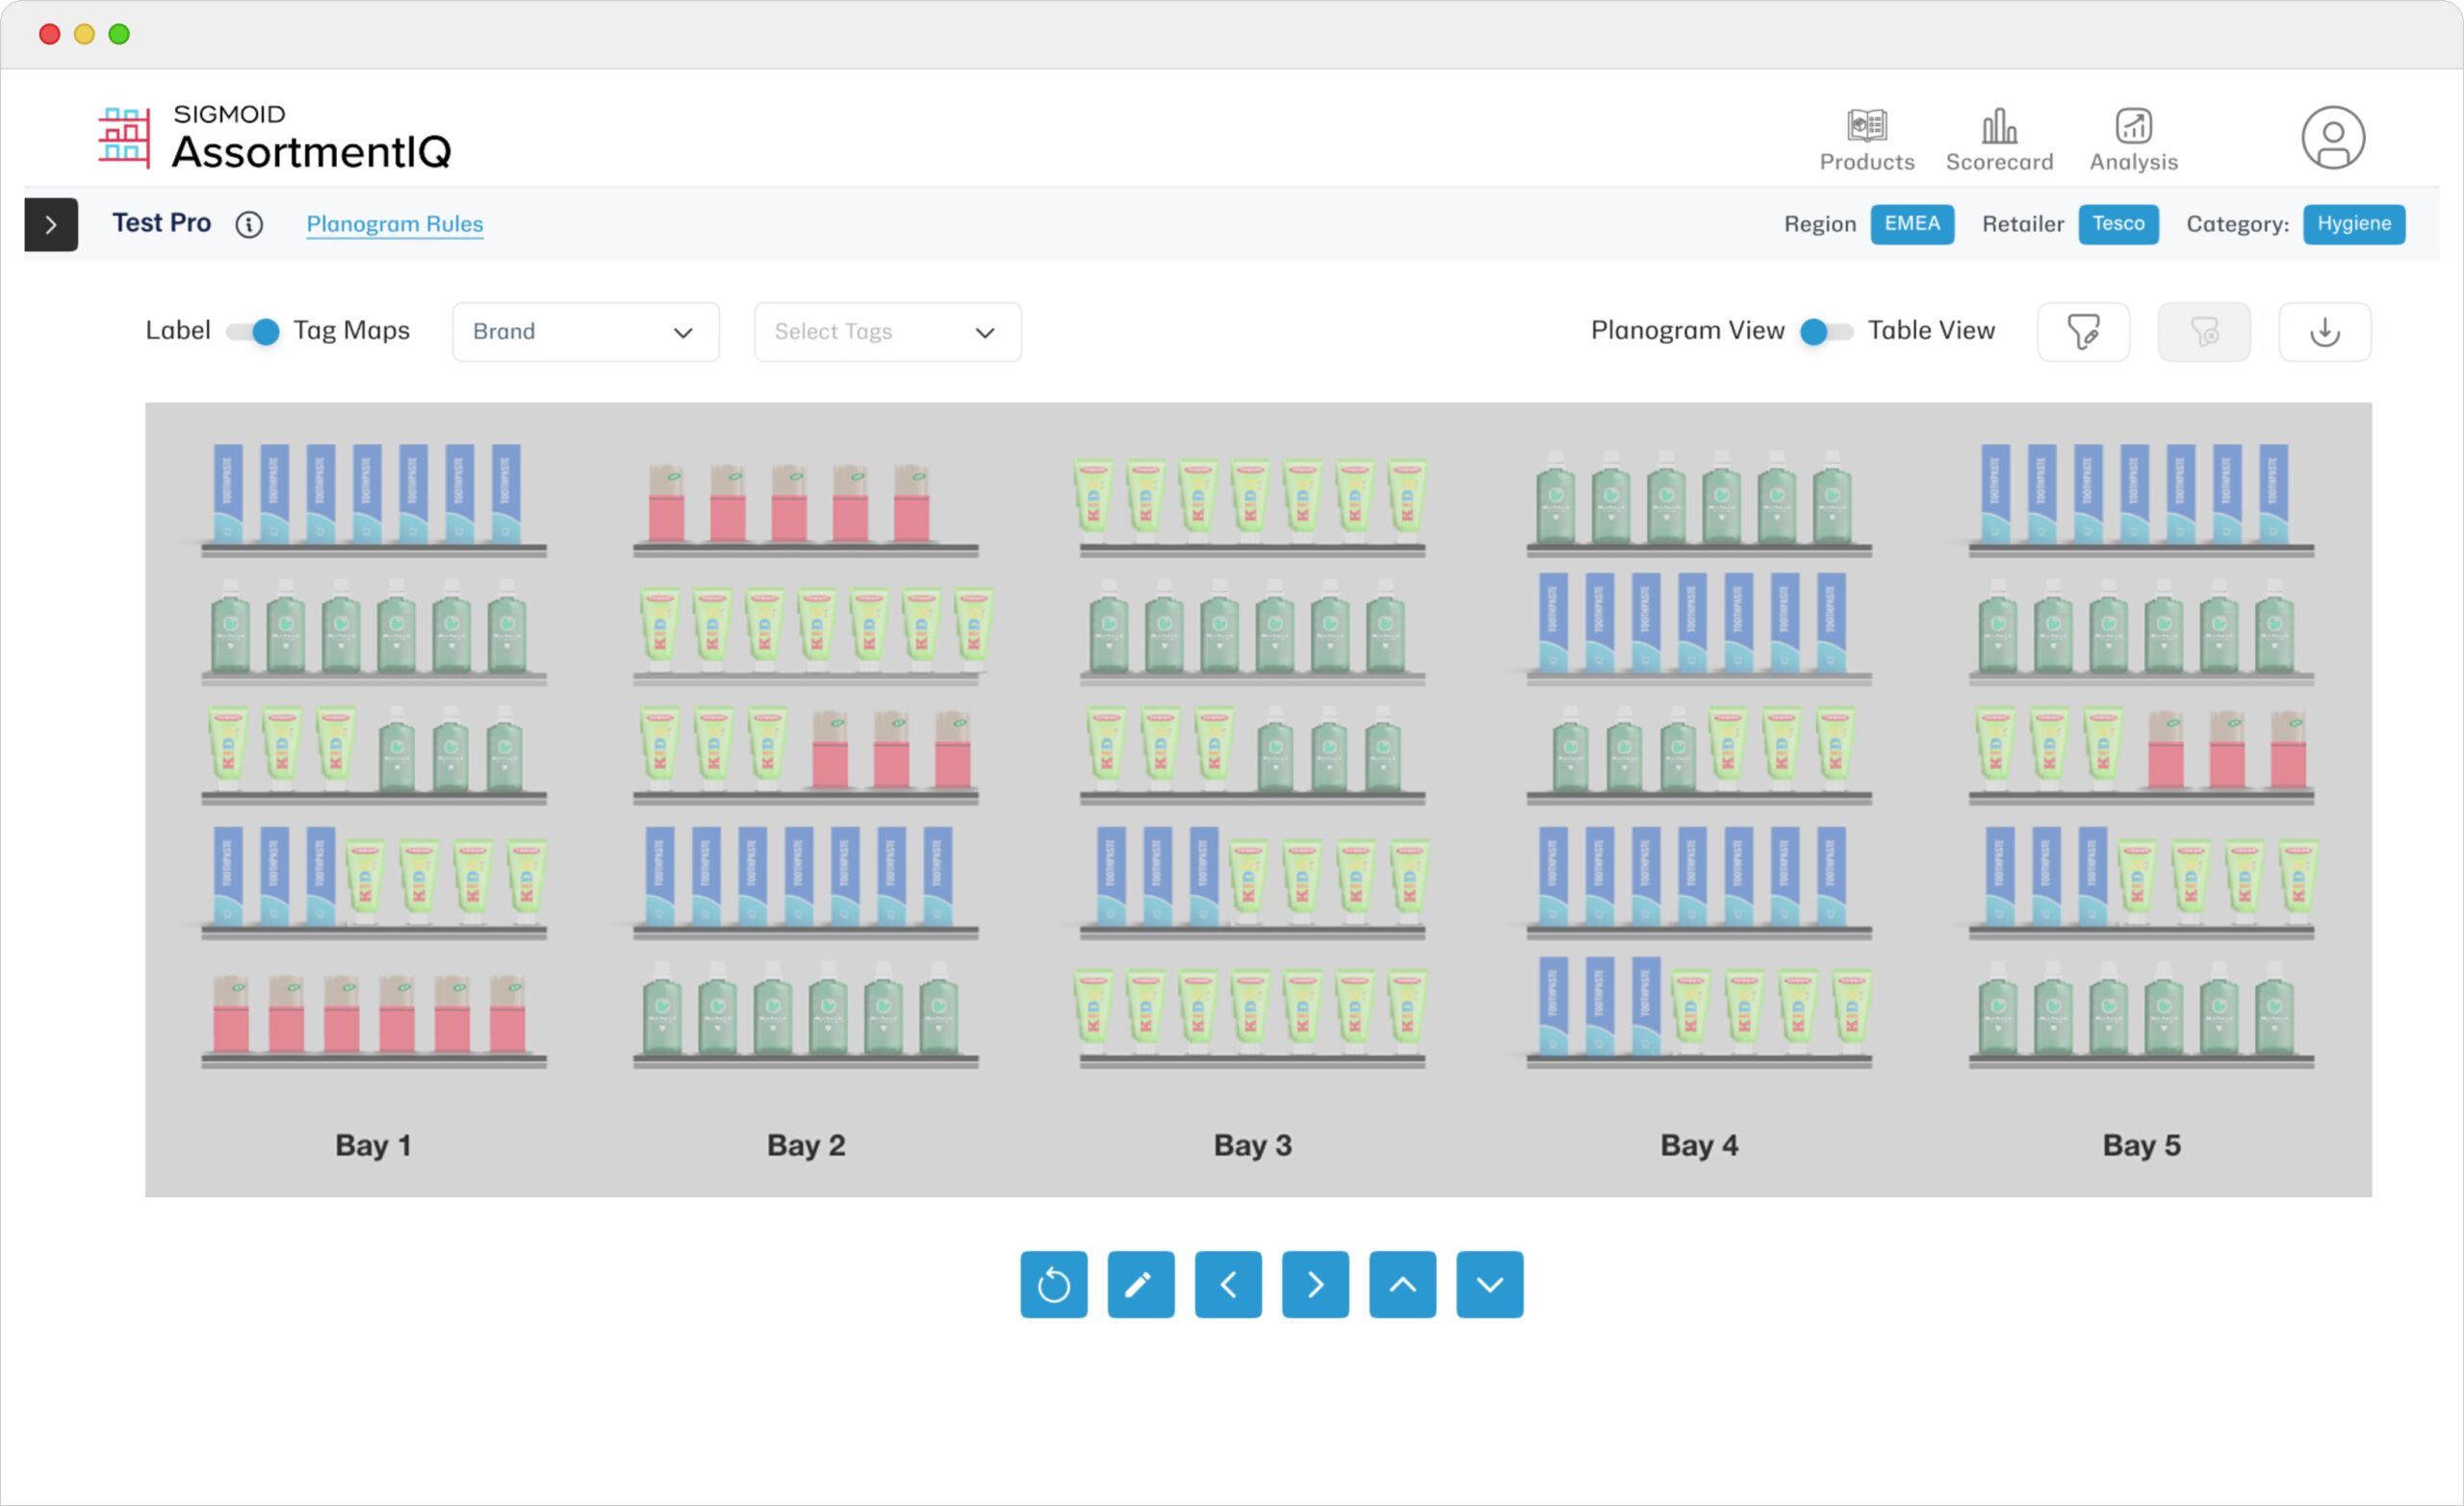Open the Products catalog icon

click(1866, 127)
